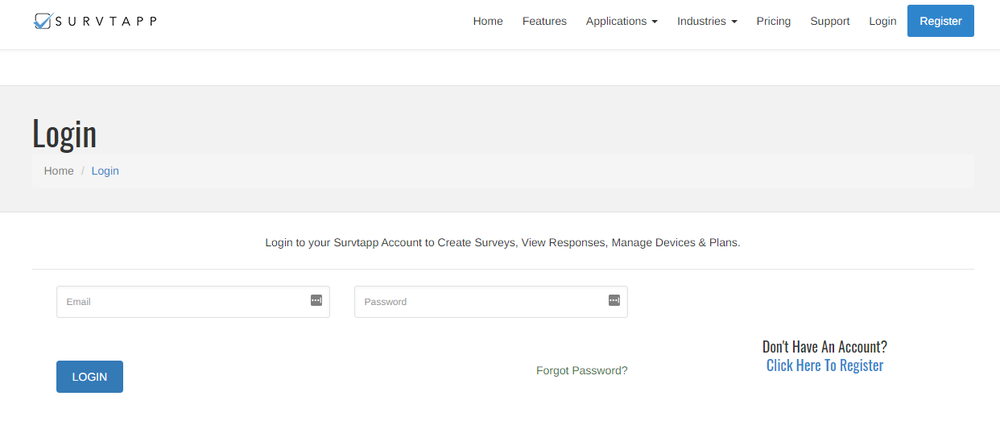Click the LOGIN submit button
1000x437 pixels.
coord(89,376)
